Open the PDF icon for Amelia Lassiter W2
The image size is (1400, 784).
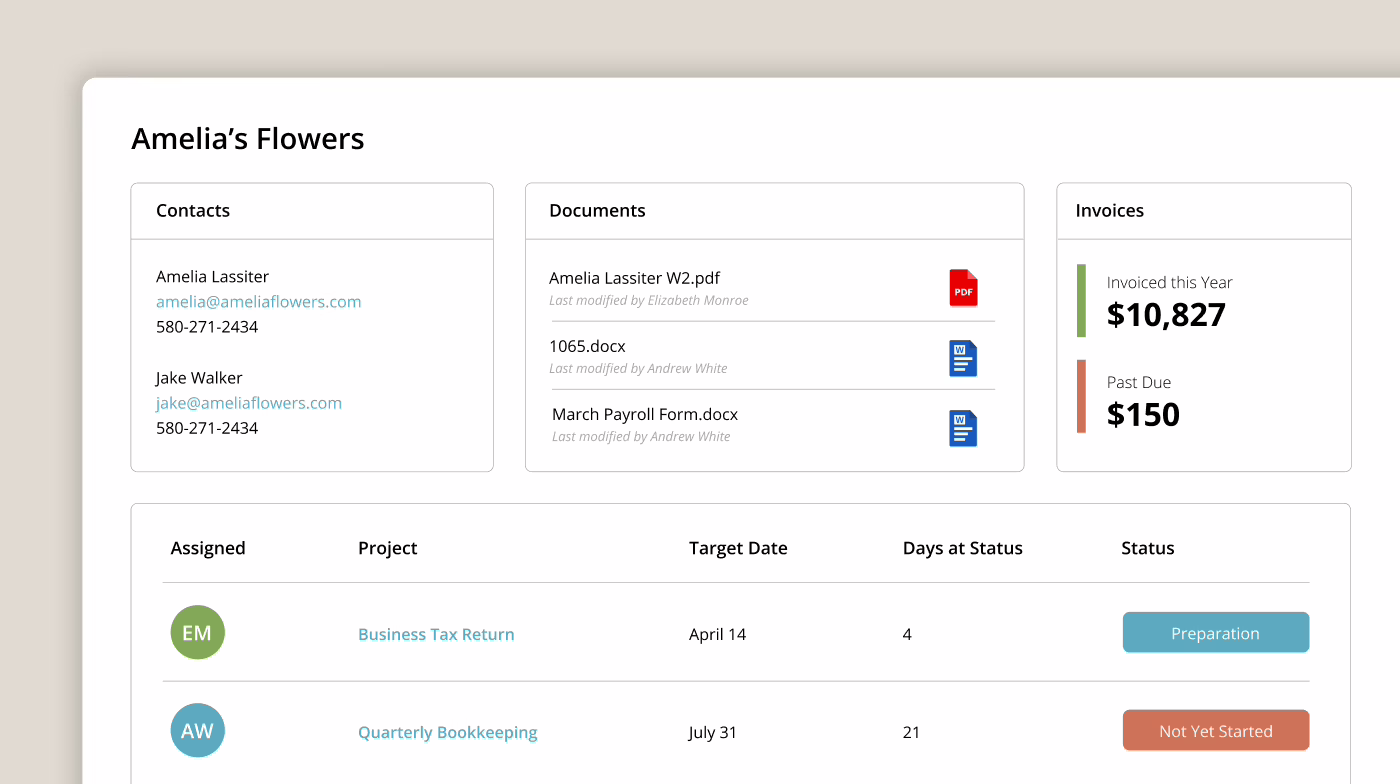[x=963, y=288]
